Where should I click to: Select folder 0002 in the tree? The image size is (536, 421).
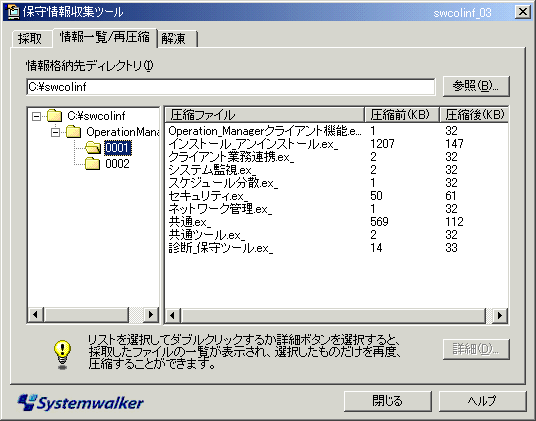click(x=117, y=164)
